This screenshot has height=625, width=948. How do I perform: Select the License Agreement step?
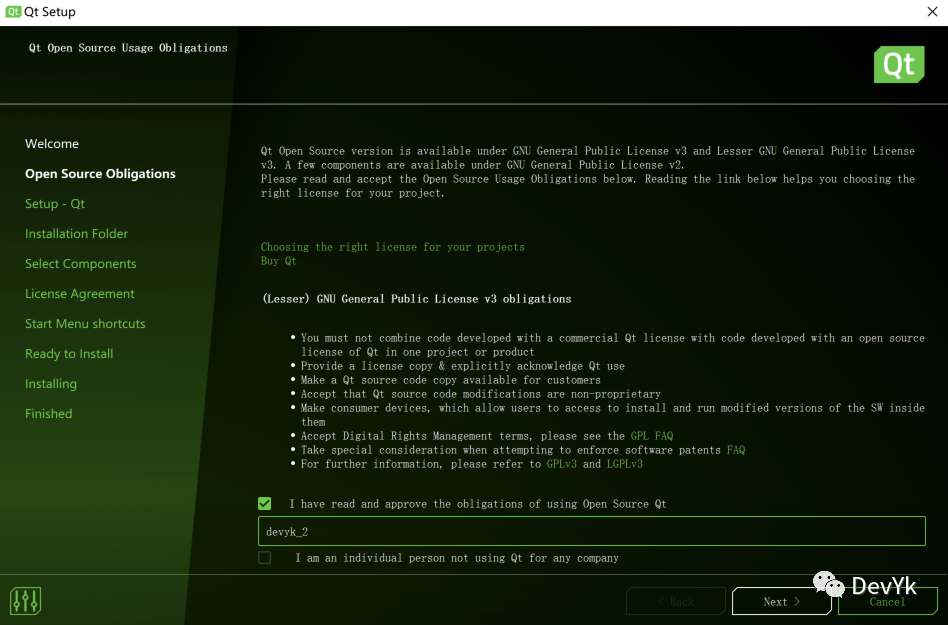point(80,294)
